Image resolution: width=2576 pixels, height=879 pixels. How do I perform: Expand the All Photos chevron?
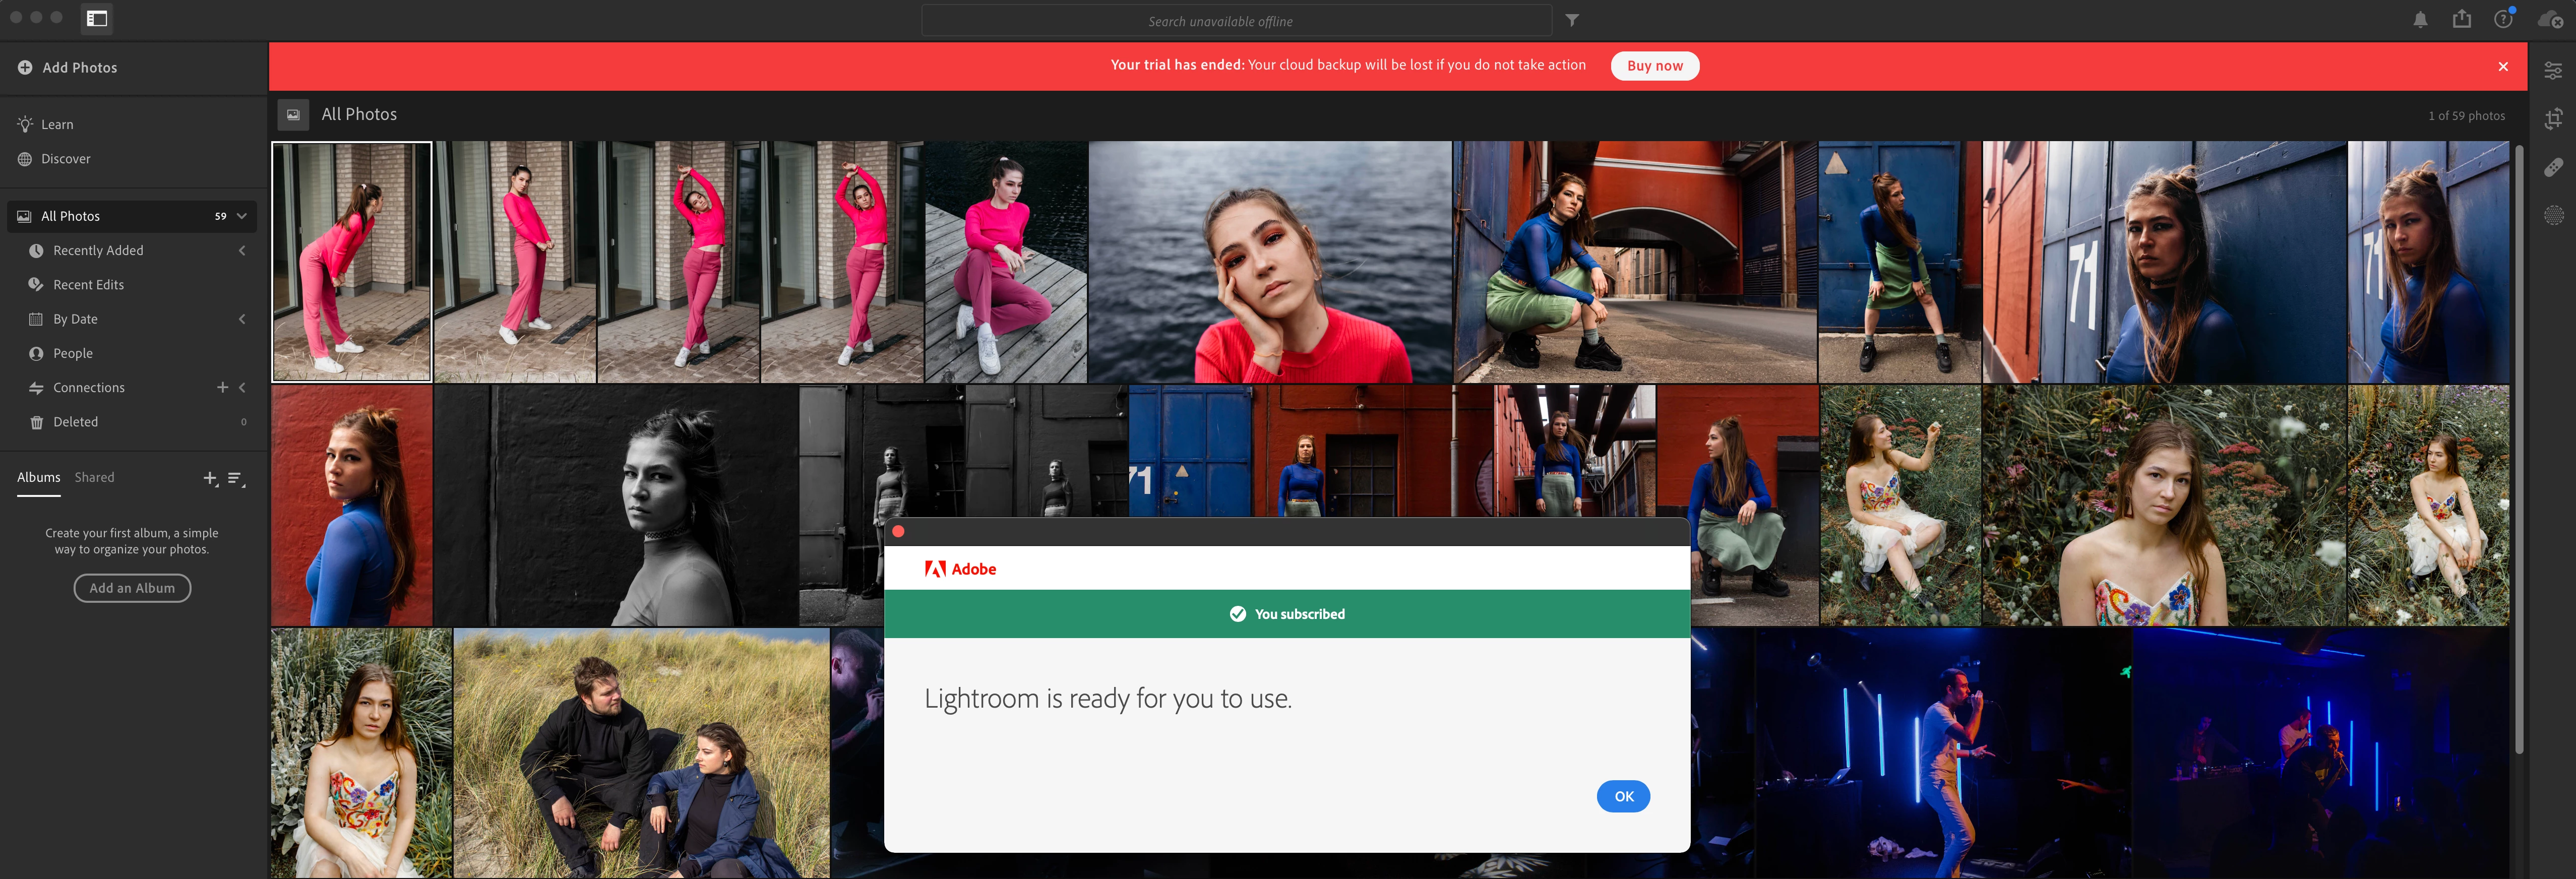click(x=242, y=216)
